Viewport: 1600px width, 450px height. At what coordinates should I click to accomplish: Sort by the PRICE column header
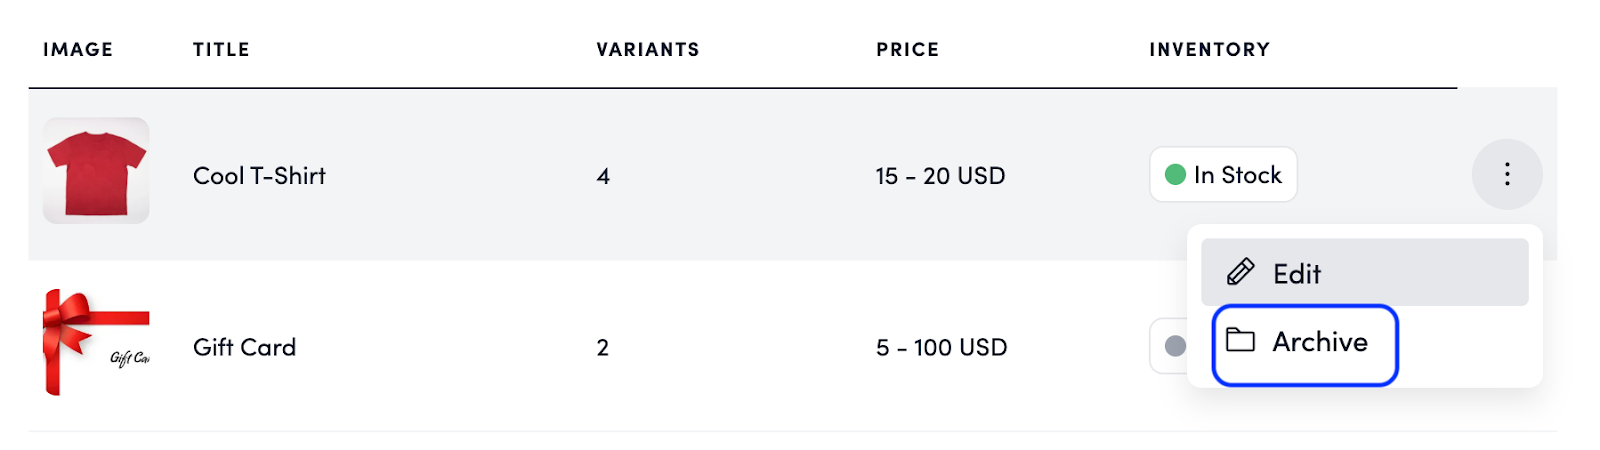(907, 50)
